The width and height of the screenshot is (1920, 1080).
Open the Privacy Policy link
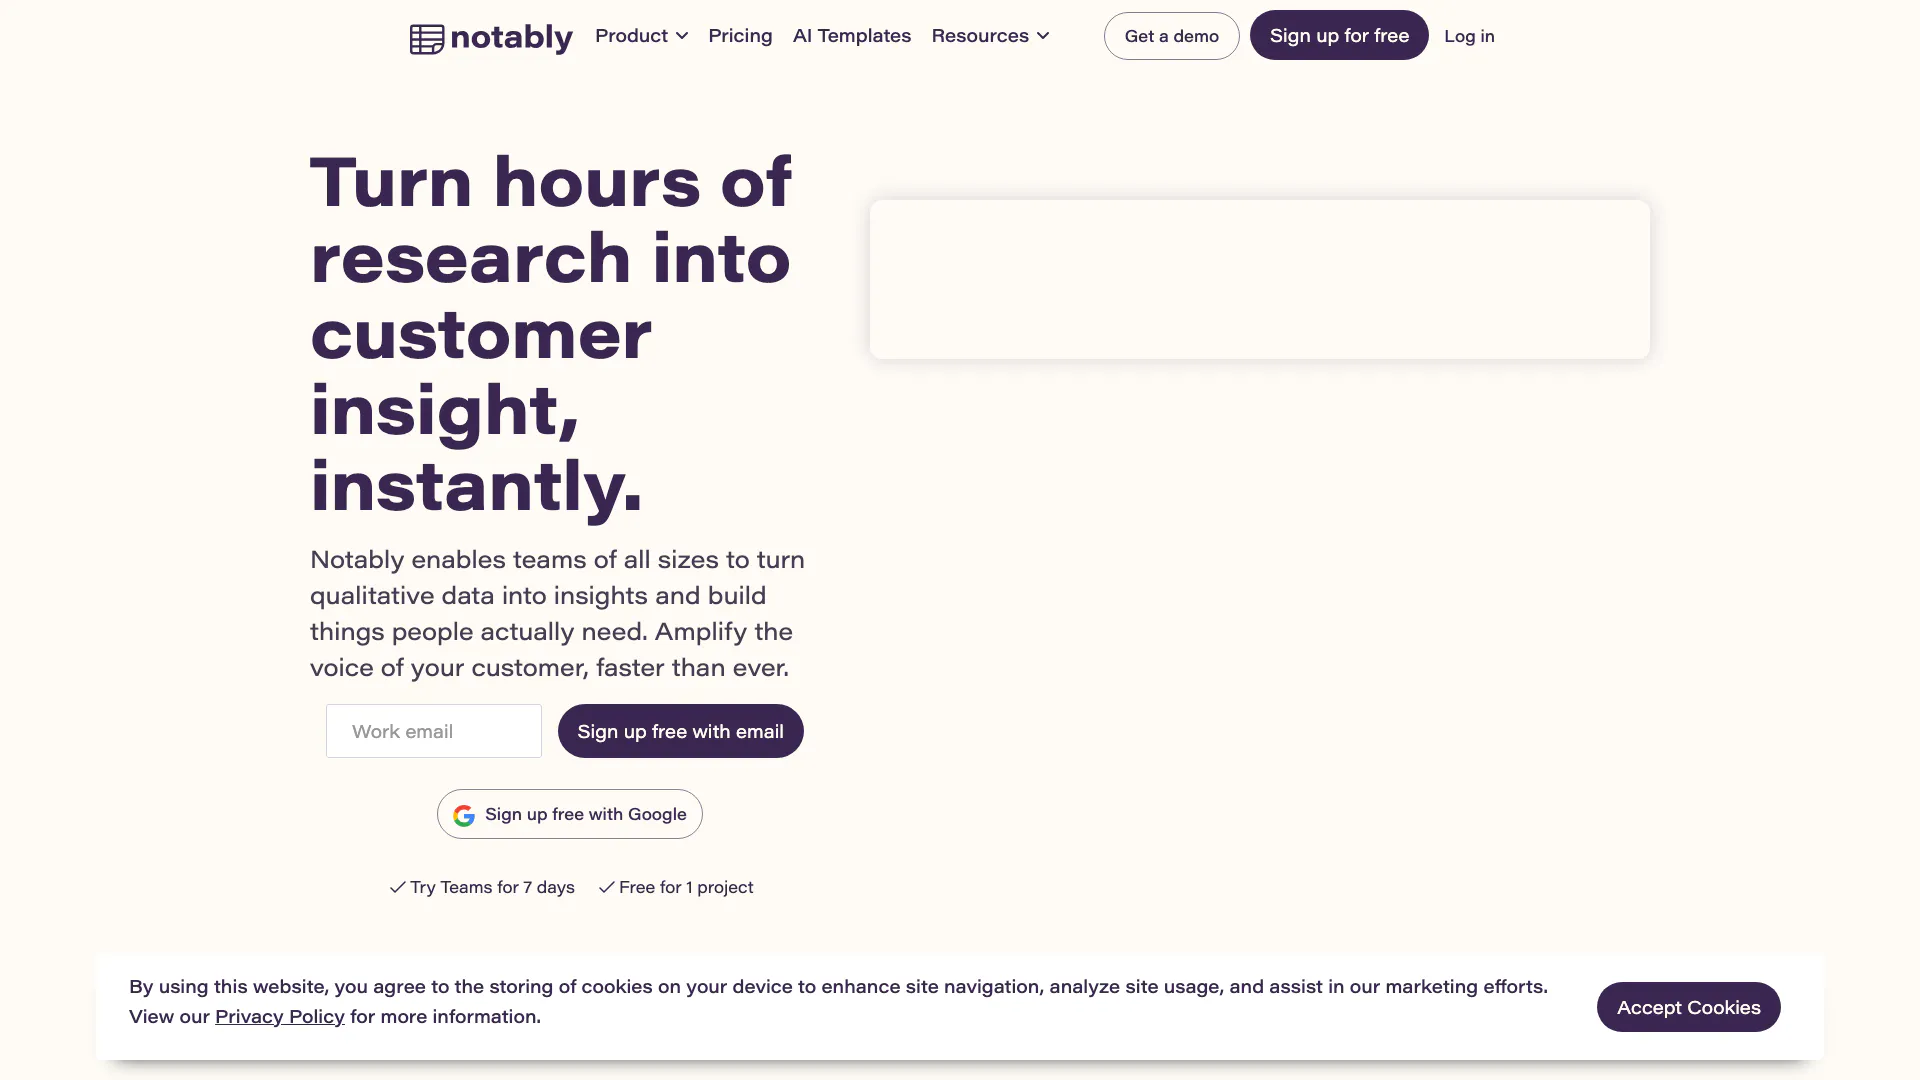(279, 1017)
